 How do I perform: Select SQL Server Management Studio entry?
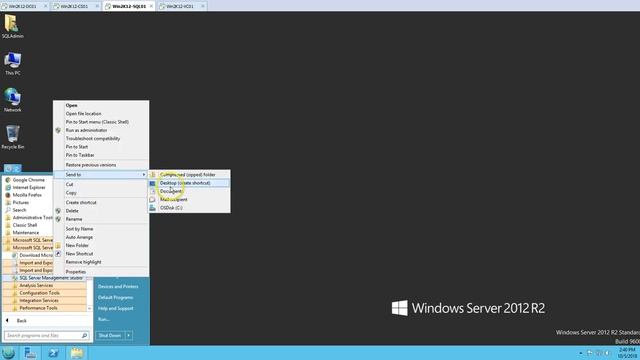tap(44, 278)
